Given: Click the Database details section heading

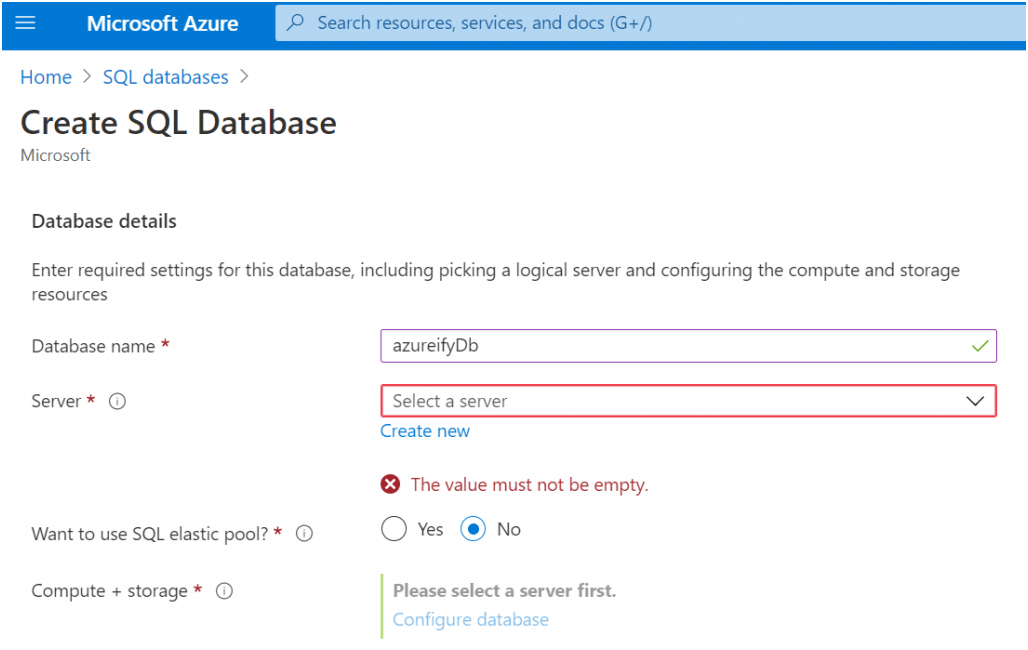Looking at the screenshot, I should click(x=104, y=221).
